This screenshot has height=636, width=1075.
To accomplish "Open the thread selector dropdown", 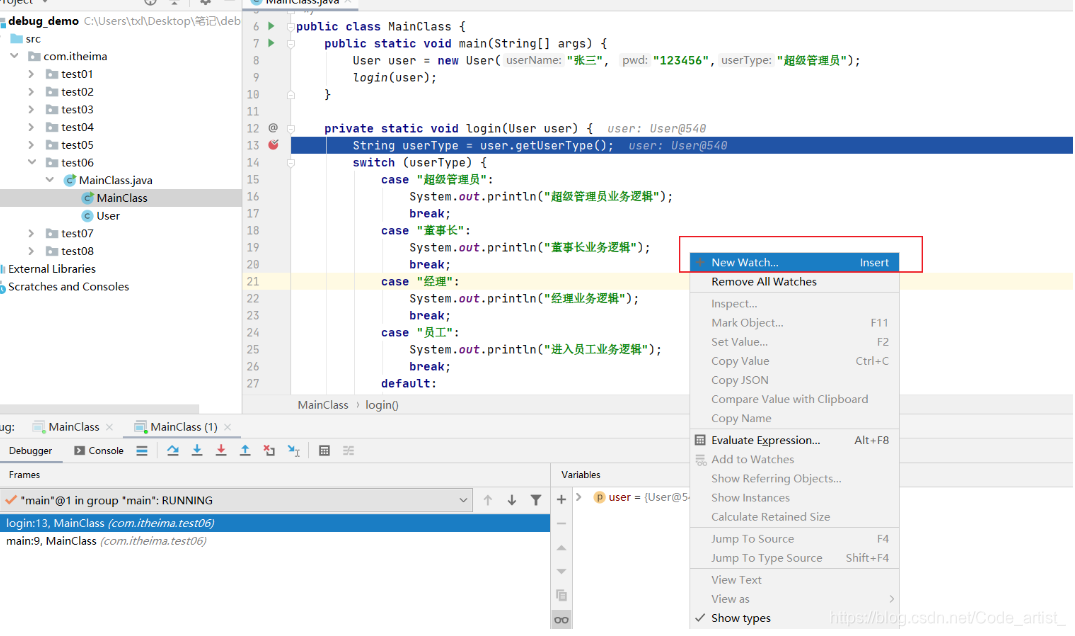I will [x=463, y=500].
